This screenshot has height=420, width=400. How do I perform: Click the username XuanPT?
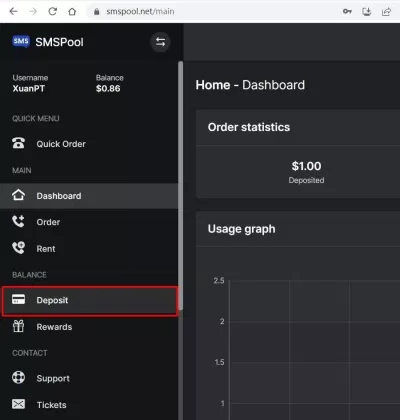(29, 89)
